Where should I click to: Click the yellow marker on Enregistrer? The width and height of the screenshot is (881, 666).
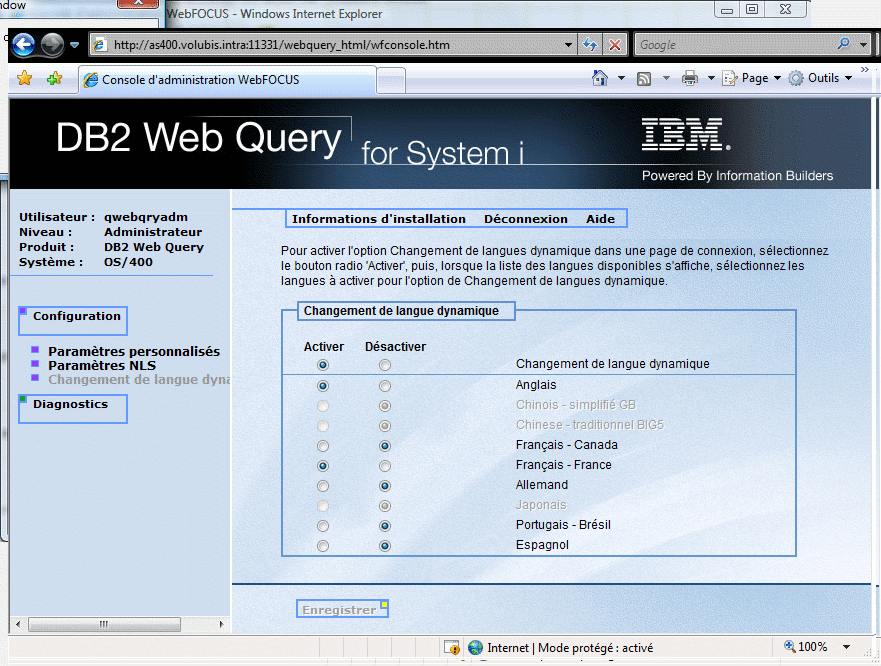tap(384, 605)
